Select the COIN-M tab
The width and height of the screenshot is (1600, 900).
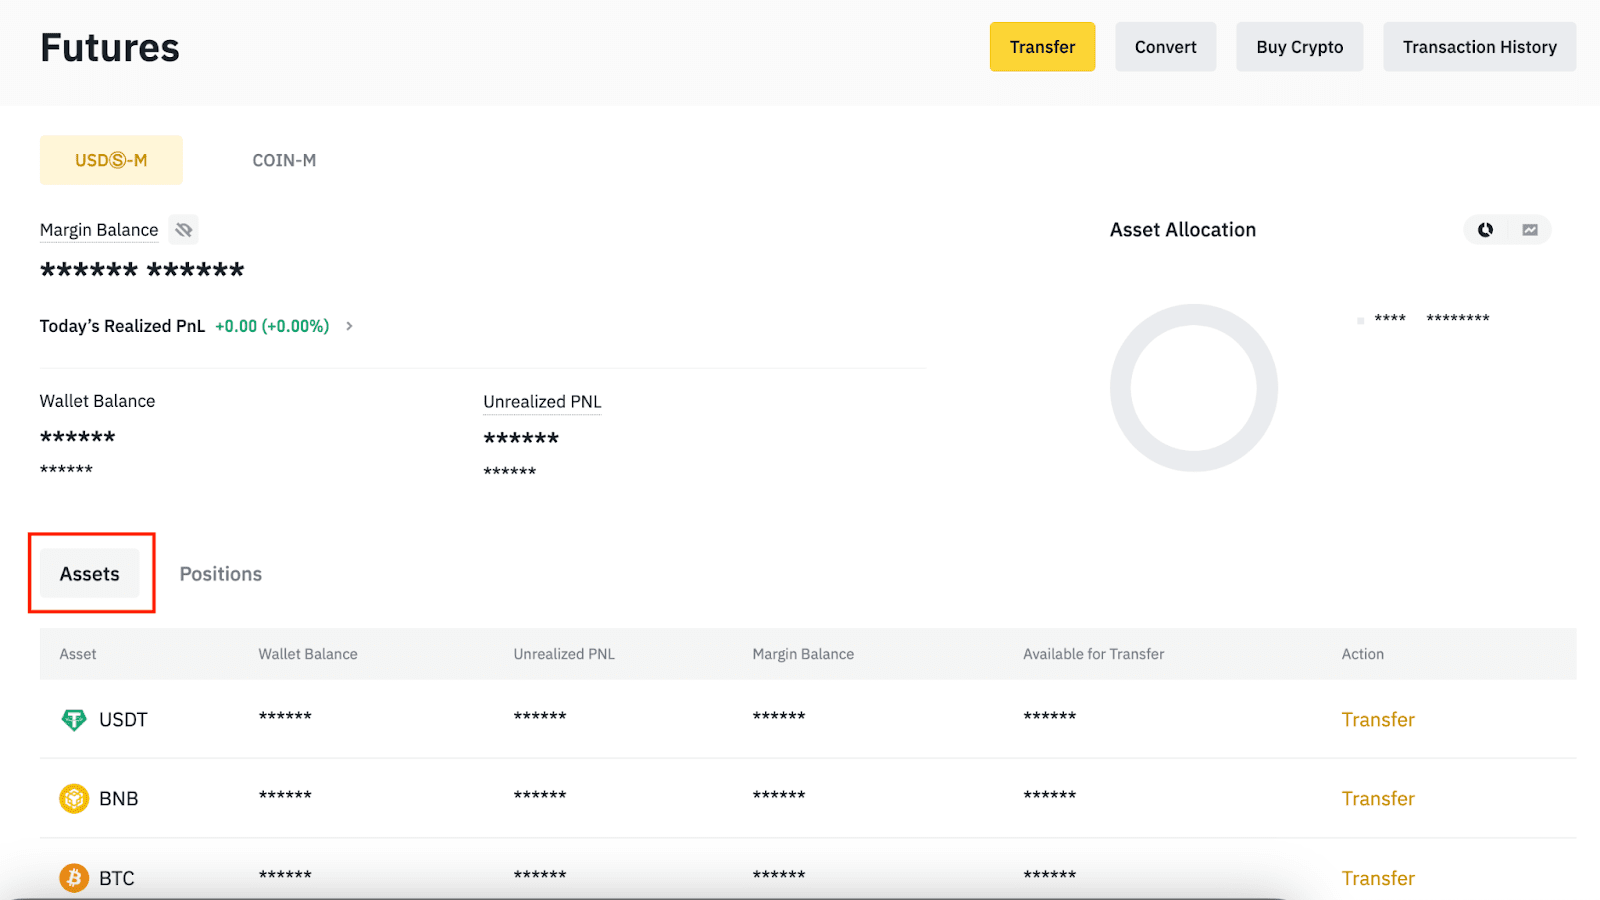[284, 160]
